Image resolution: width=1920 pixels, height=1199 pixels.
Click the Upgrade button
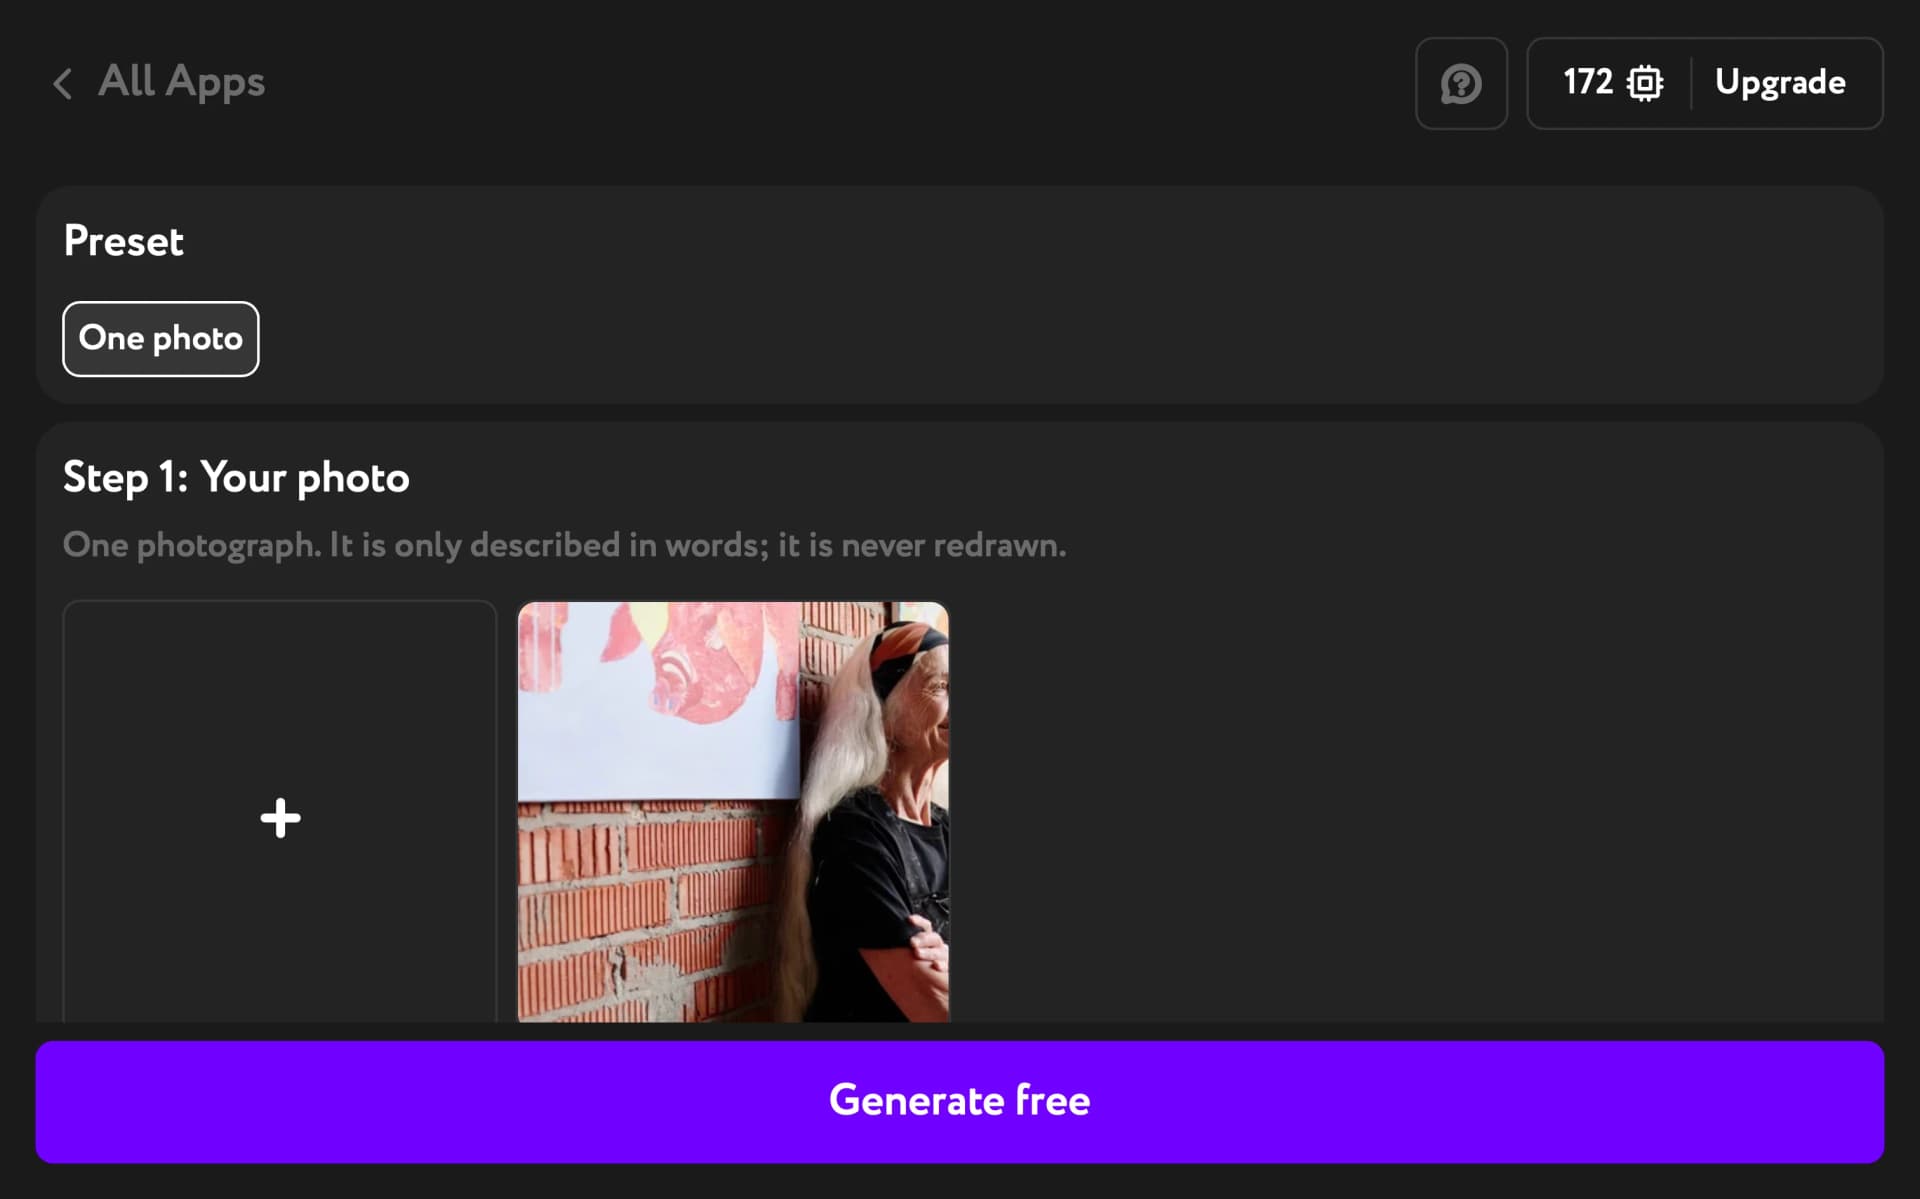pos(1780,82)
